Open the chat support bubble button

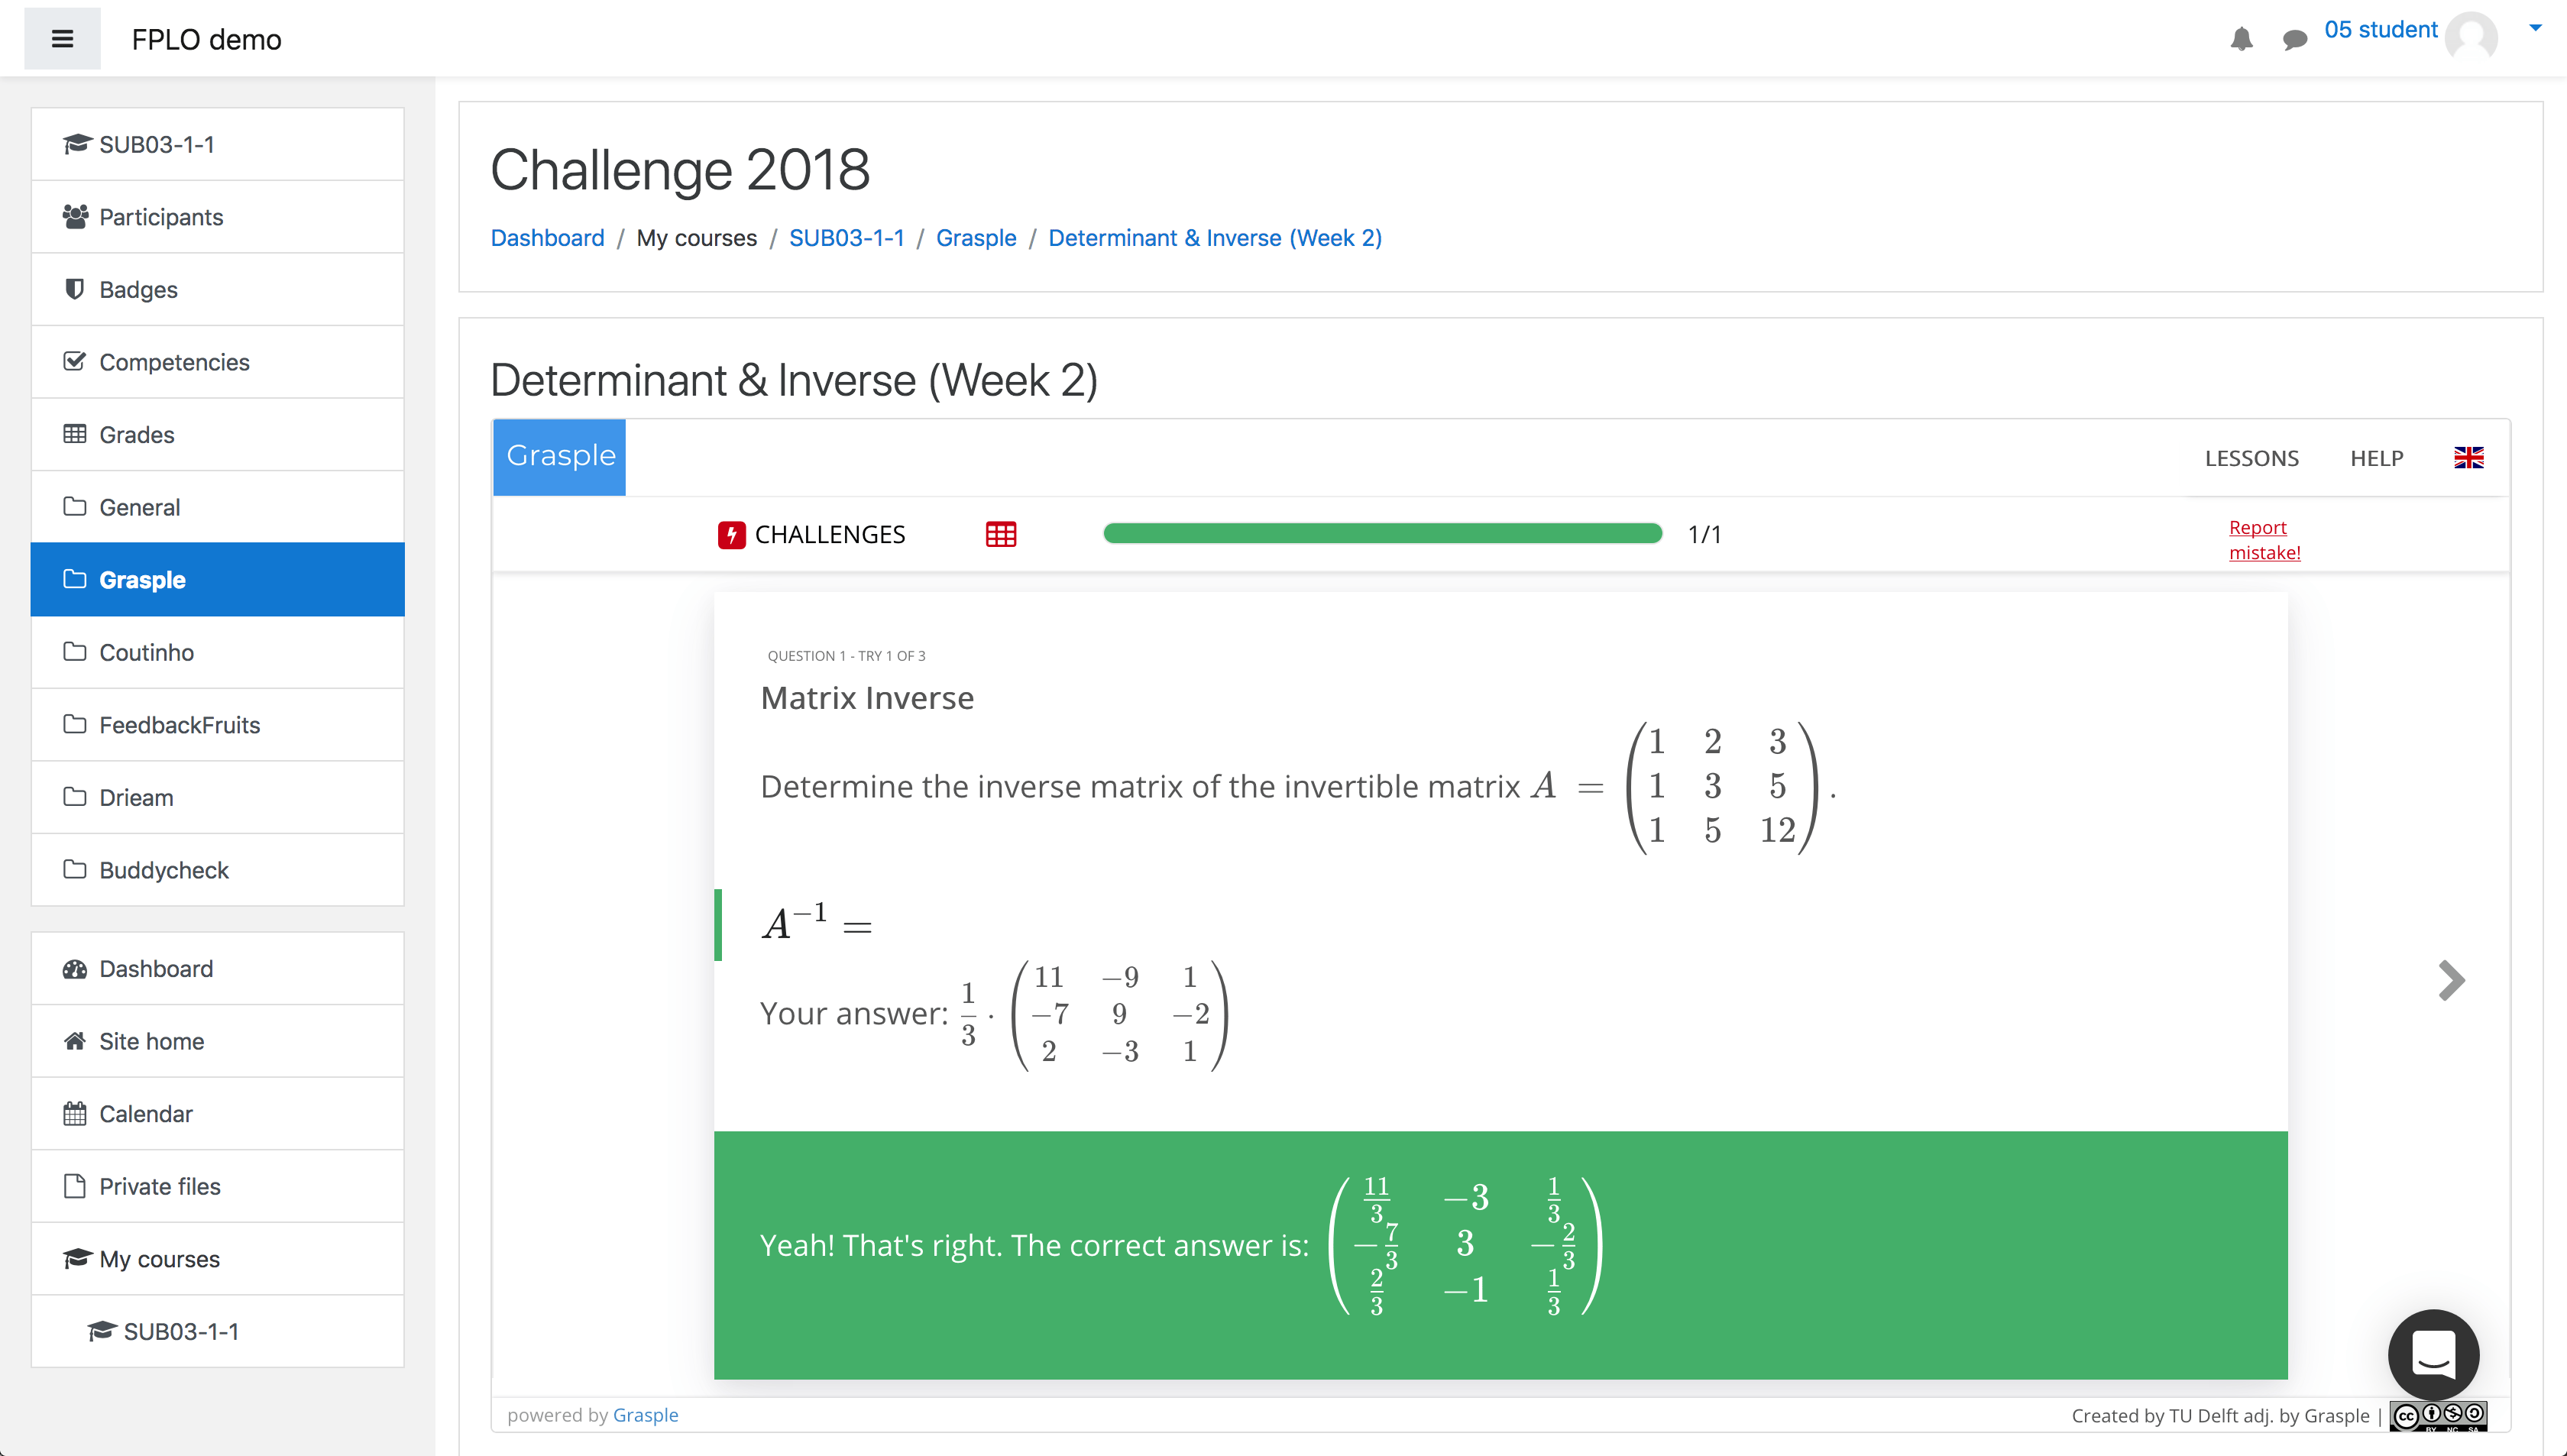tap(2432, 1354)
